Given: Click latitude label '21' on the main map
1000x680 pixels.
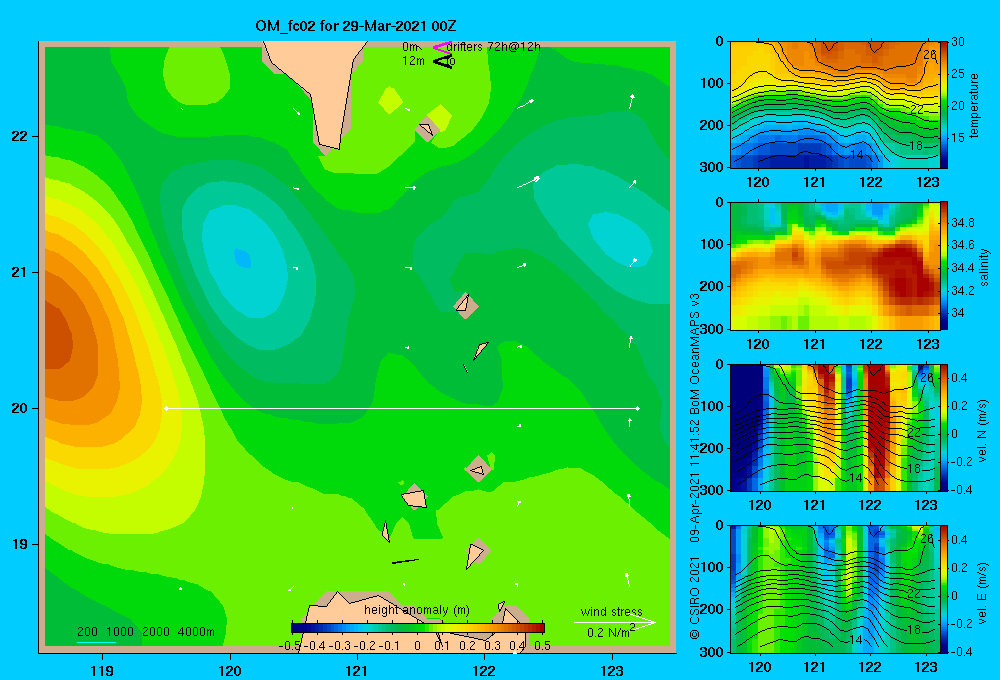Looking at the screenshot, I should pos(19,272).
